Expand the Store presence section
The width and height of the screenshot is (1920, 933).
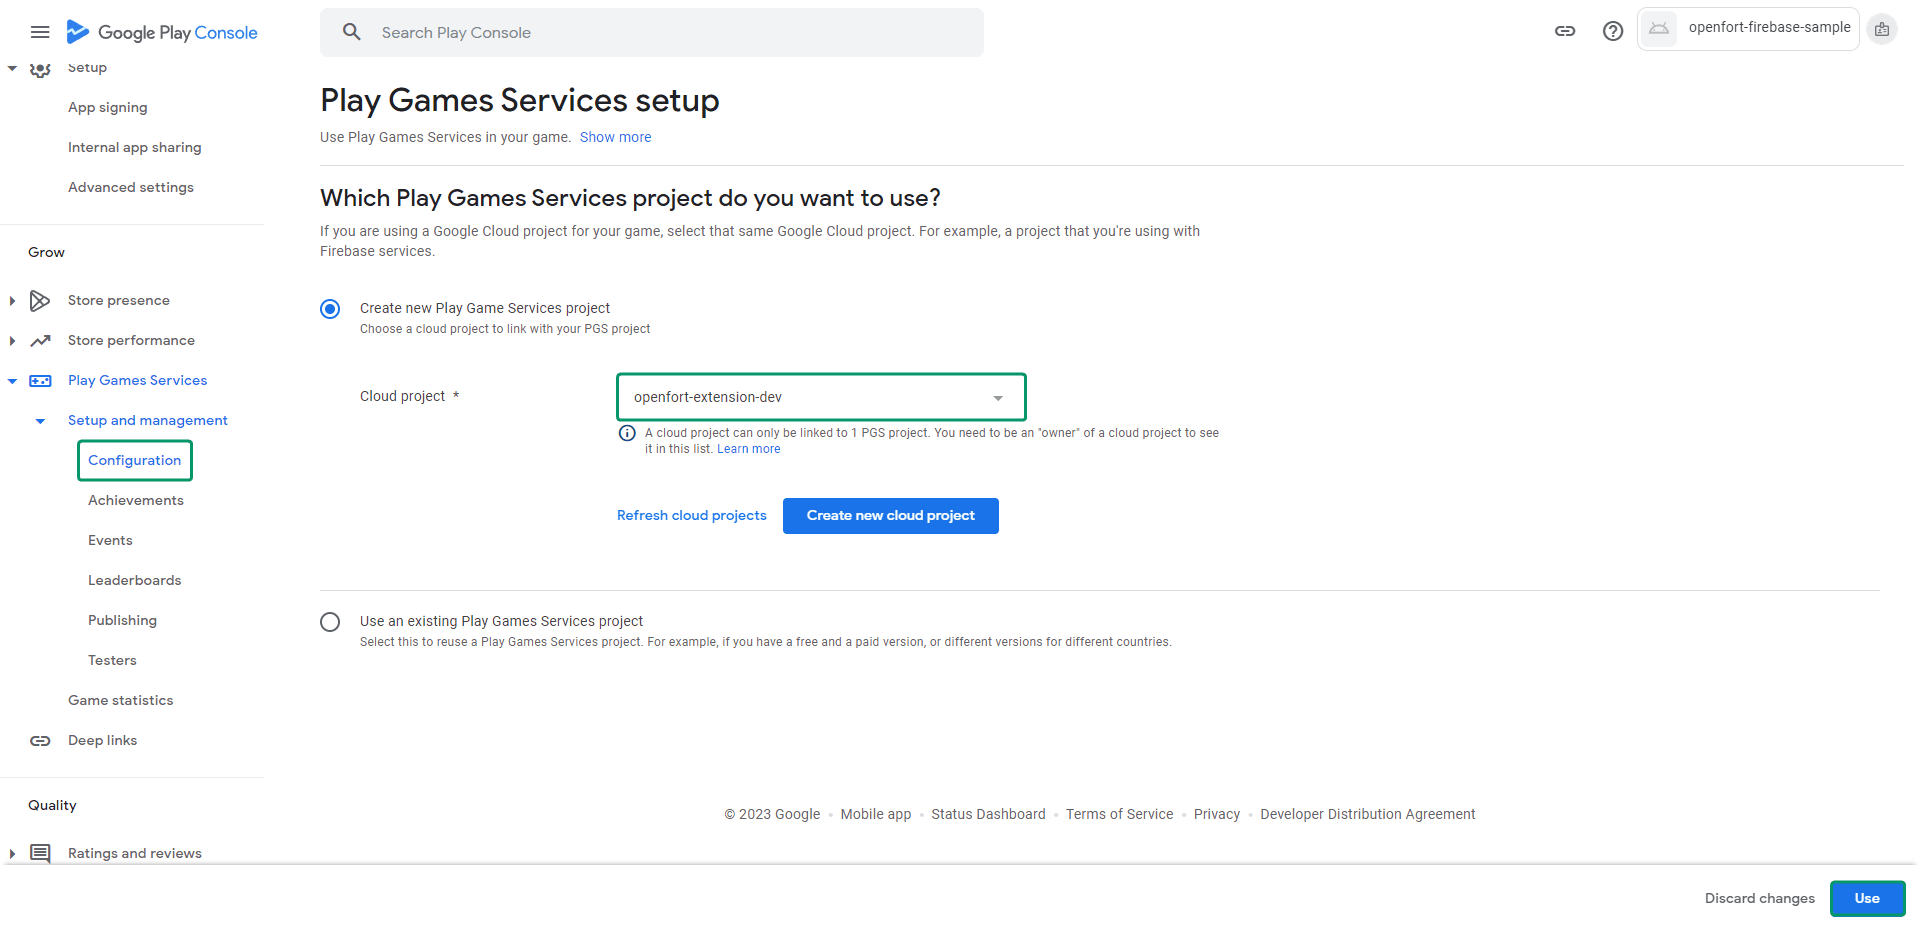click(x=12, y=301)
